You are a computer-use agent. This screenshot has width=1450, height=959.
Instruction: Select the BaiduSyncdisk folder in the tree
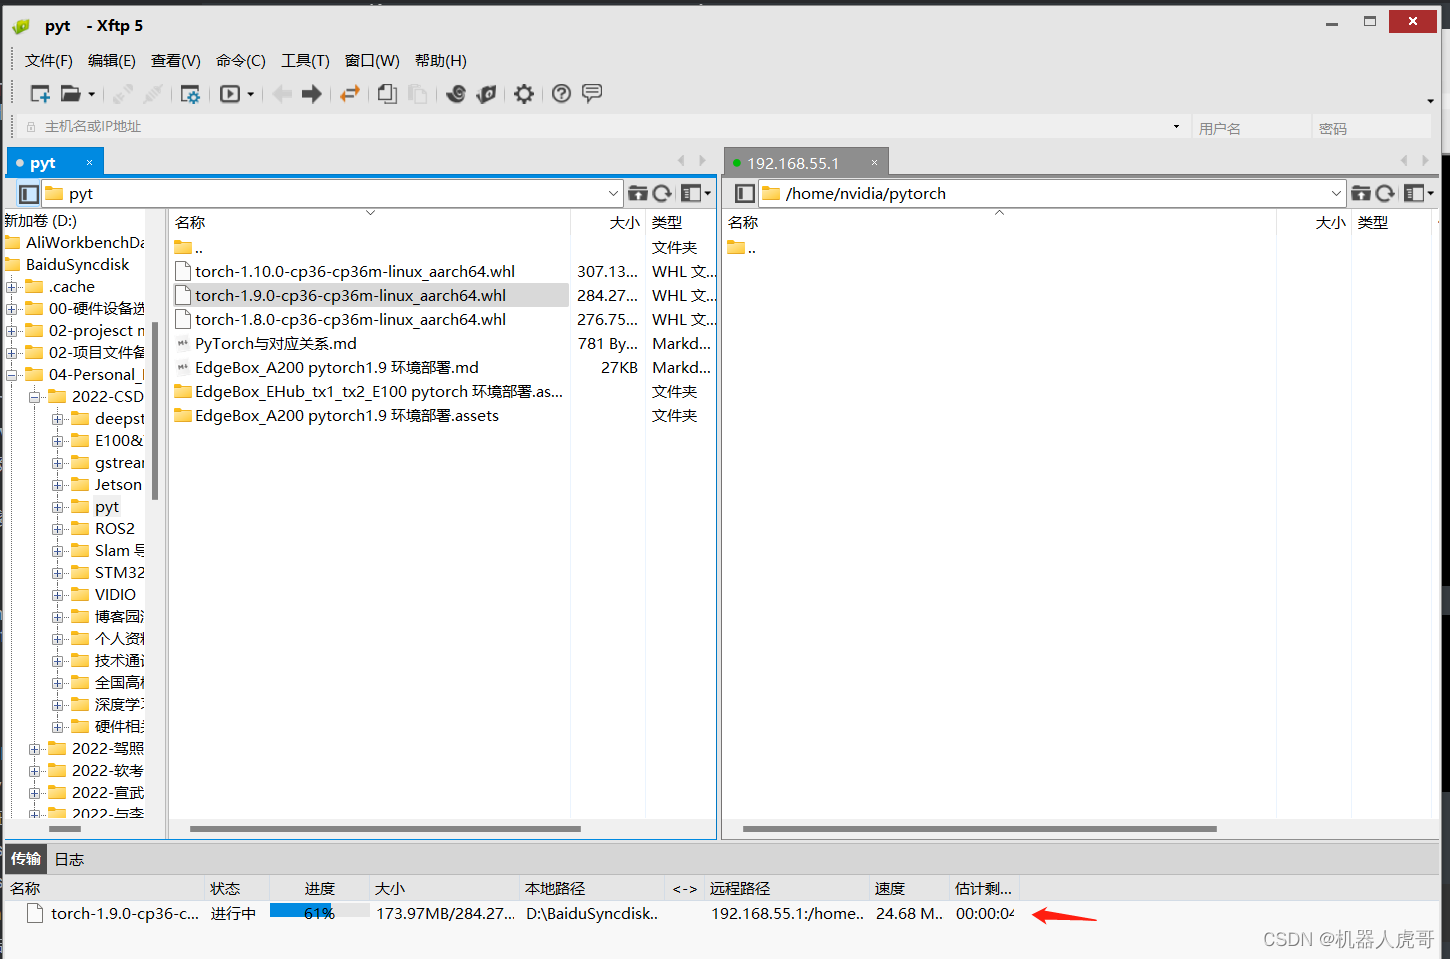coord(77,265)
